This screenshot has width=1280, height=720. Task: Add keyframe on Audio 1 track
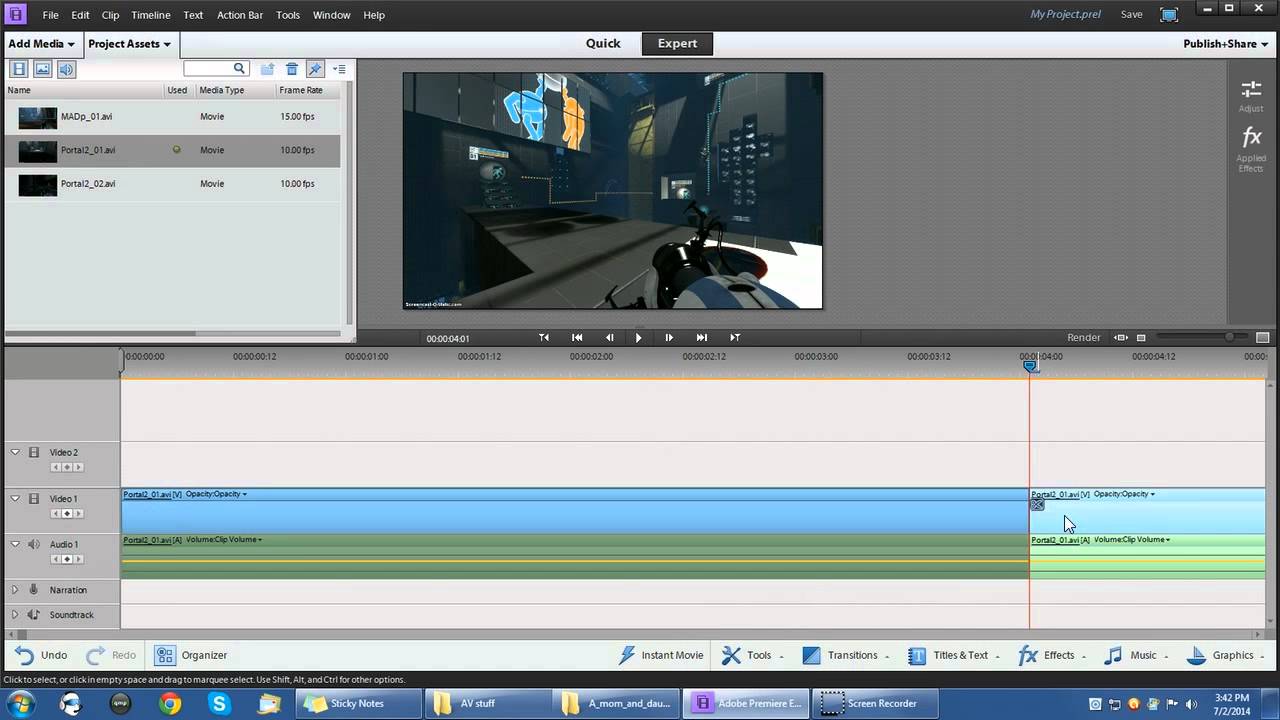click(x=67, y=560)
